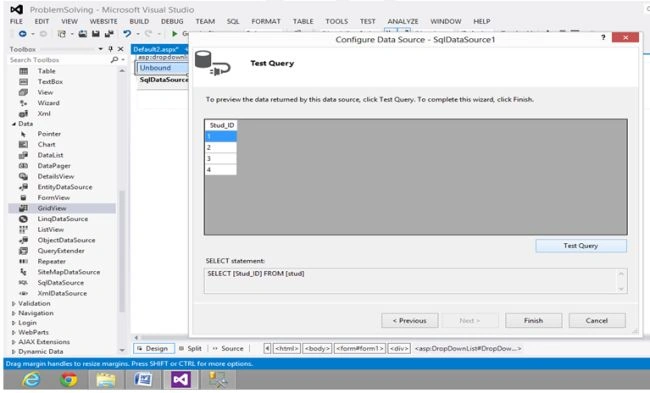The image size is (650, 393).
Task: Select the SiteMapDataSource control icon
Action: tap(24, 272)
